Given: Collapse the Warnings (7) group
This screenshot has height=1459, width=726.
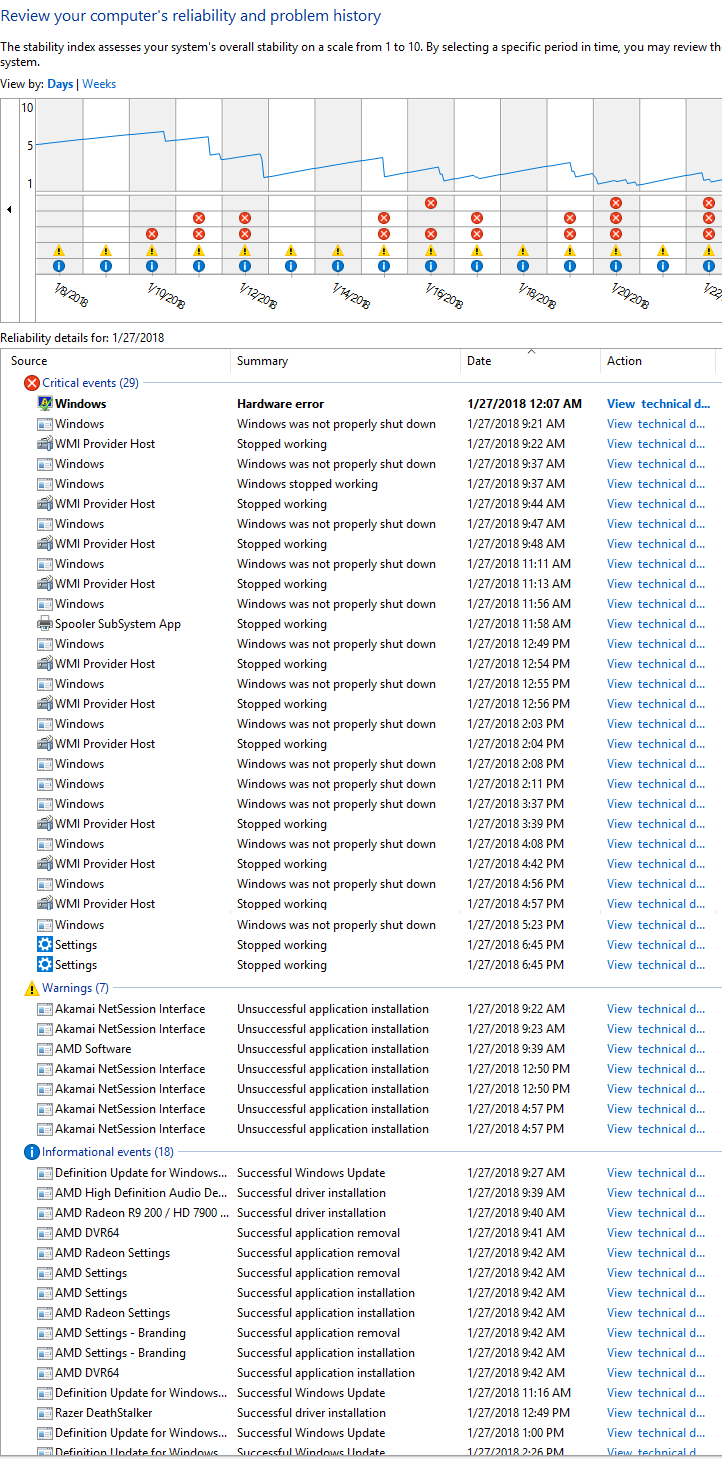Looking at the screenshot, I should pos(75,988).
